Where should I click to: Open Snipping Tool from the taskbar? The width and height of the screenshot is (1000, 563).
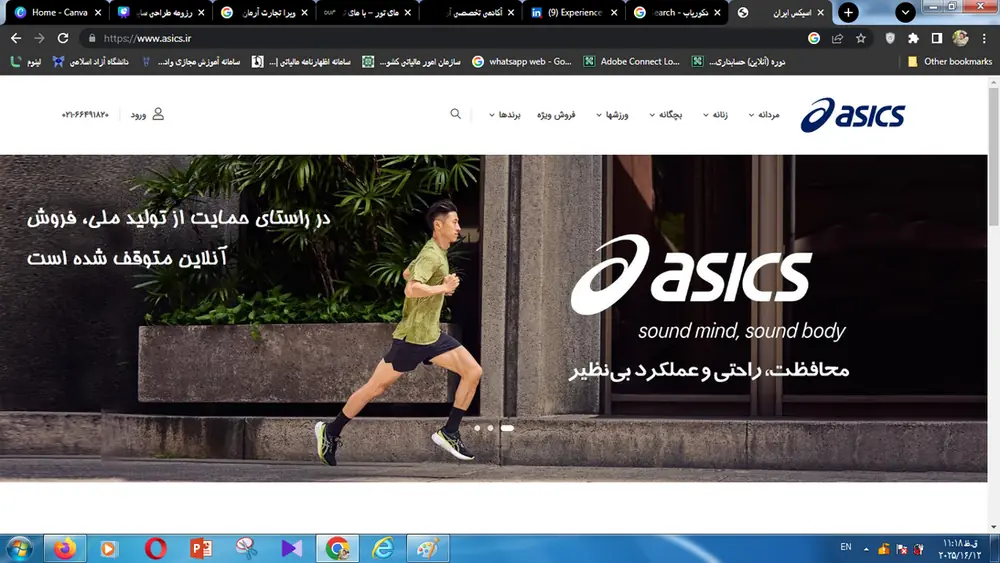click(x=246, y=548)
